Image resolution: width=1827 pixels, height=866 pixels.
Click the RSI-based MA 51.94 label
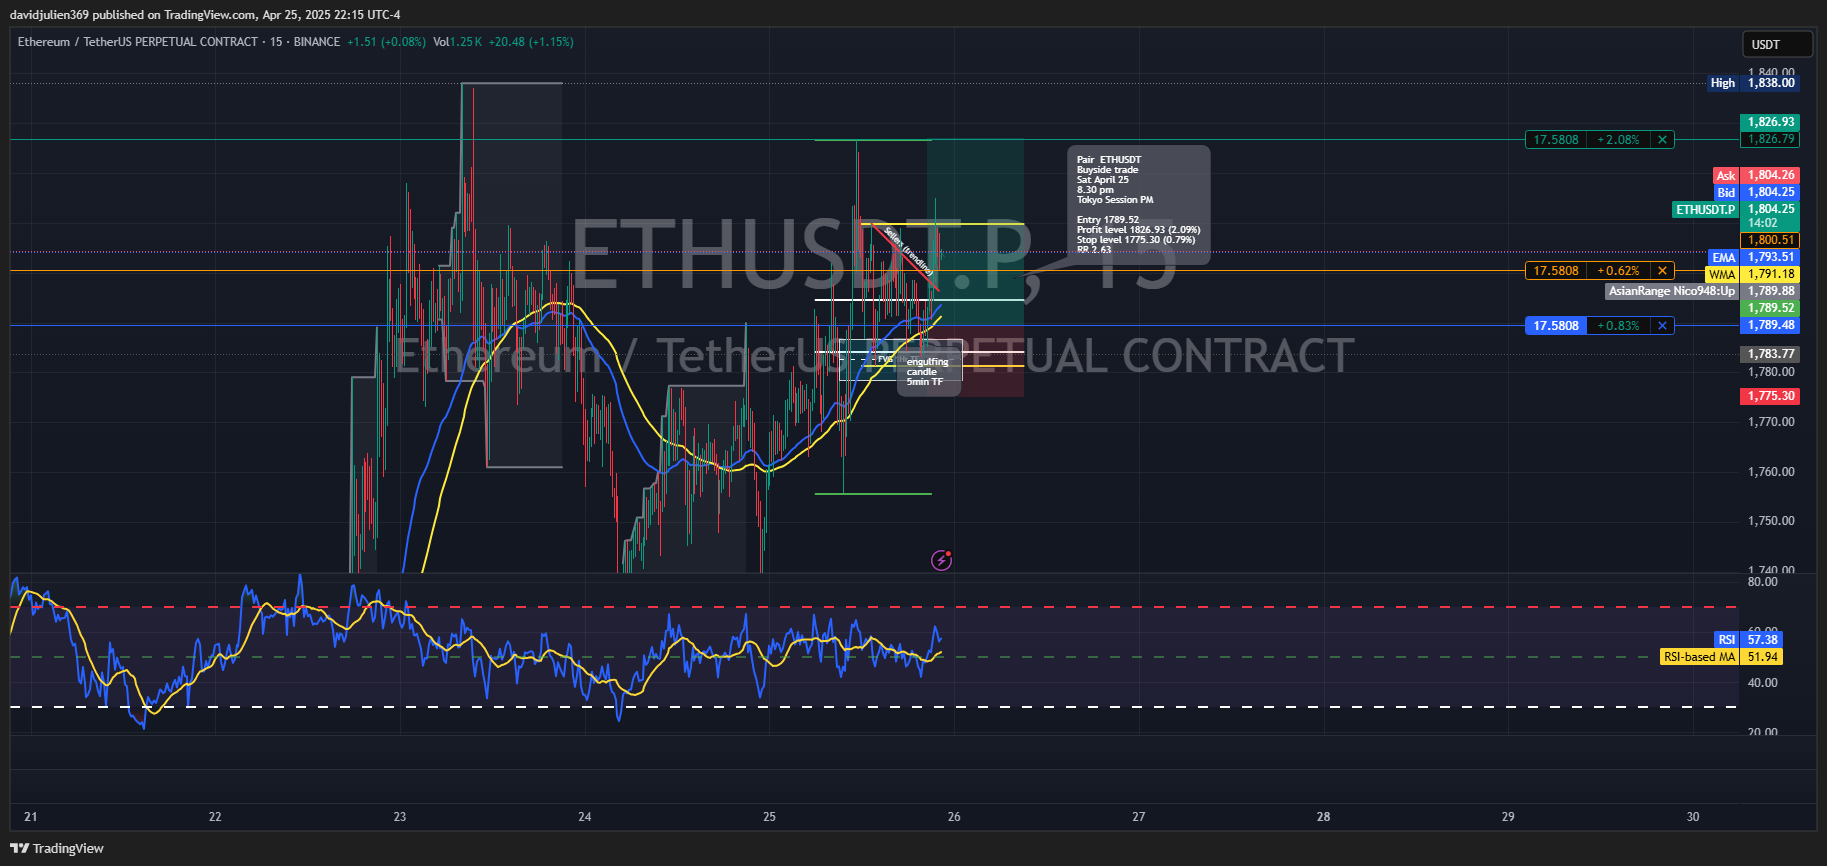pyautogui.click(x=1721, y=657)
